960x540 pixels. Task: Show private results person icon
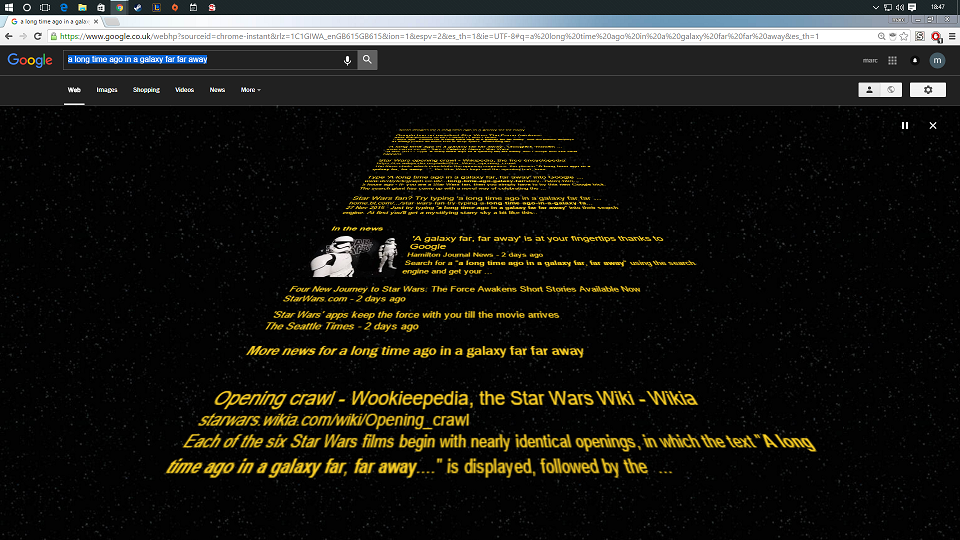[869, 90]
